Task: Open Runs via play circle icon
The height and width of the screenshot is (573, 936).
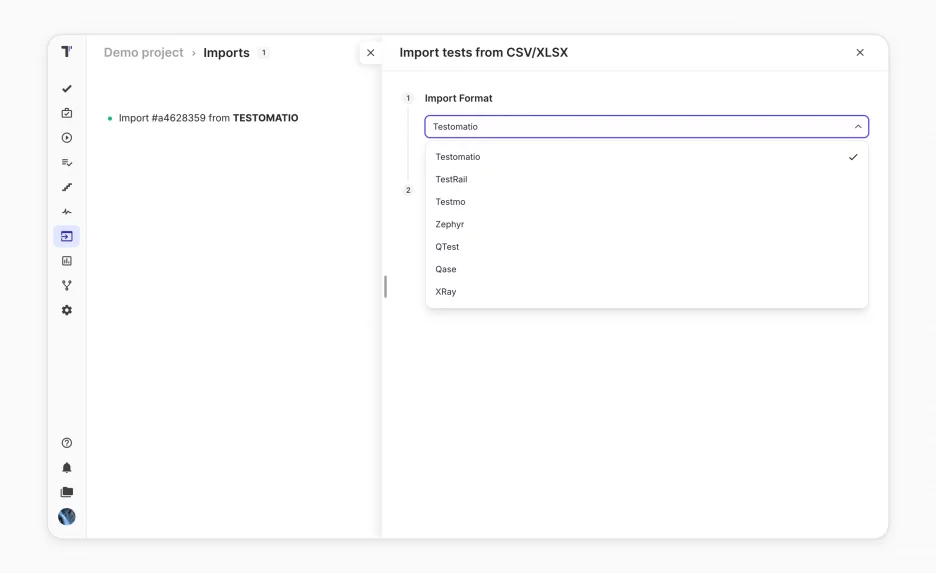Action: (67, 138)
